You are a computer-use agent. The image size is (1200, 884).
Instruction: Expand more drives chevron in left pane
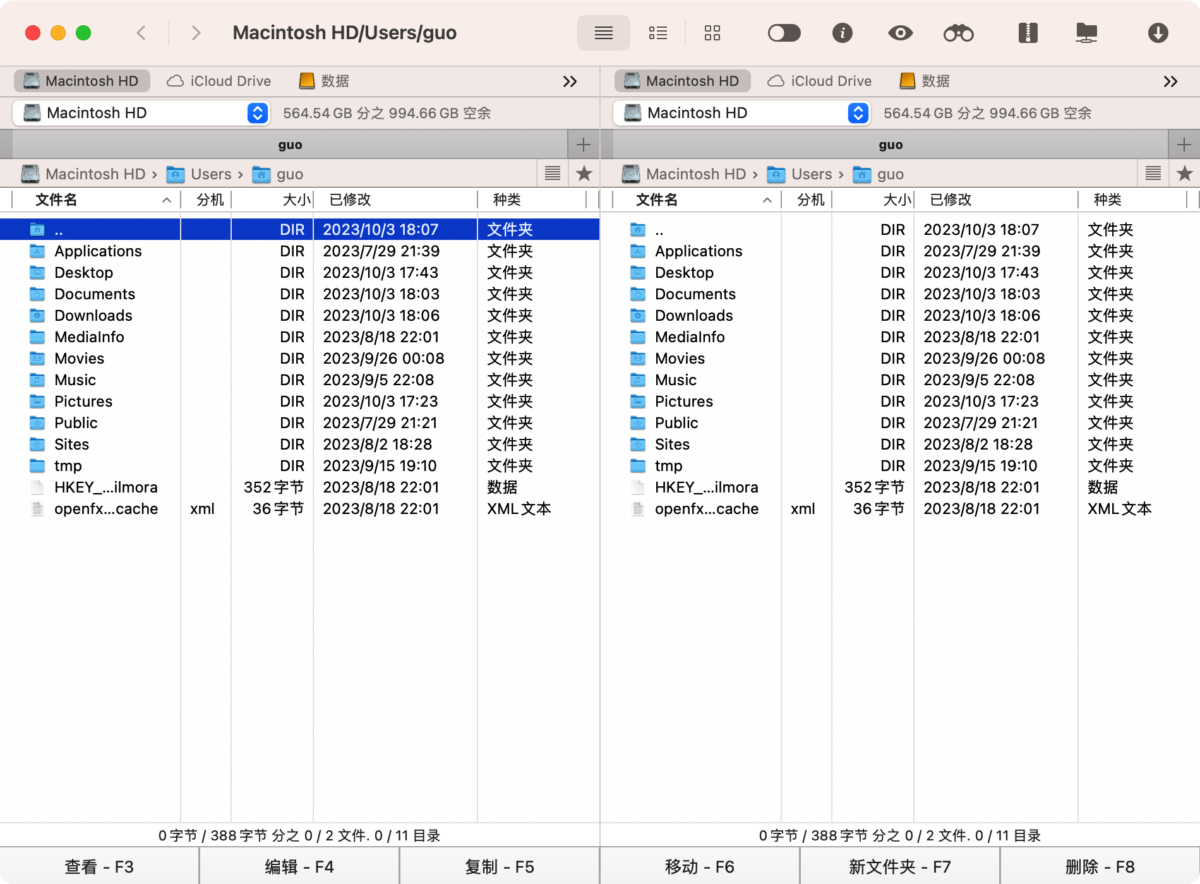click(570, 81)
